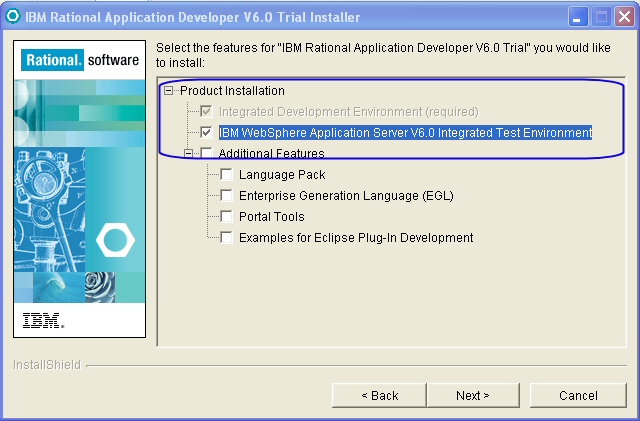Proceed with the Next button
The height and width of the screenshot is (421, 640).
[x=473, y=395]
